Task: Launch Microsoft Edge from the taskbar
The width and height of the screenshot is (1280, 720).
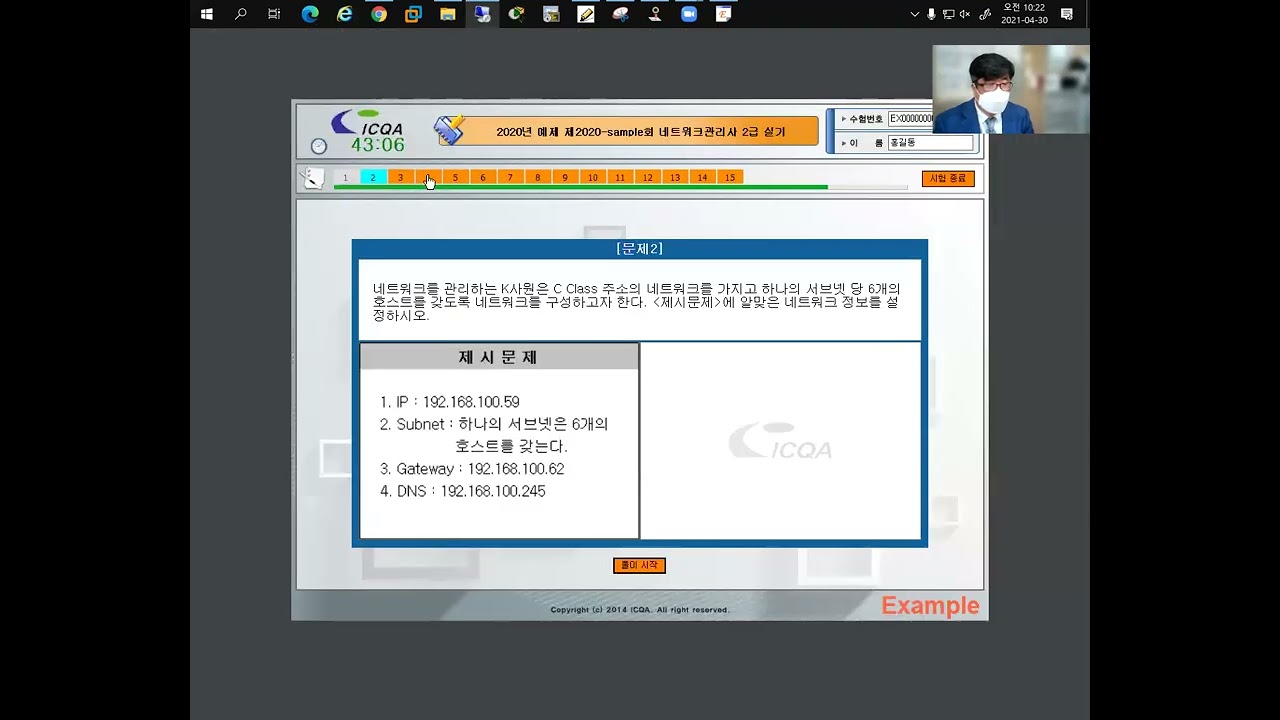Action: pos(310,14)
